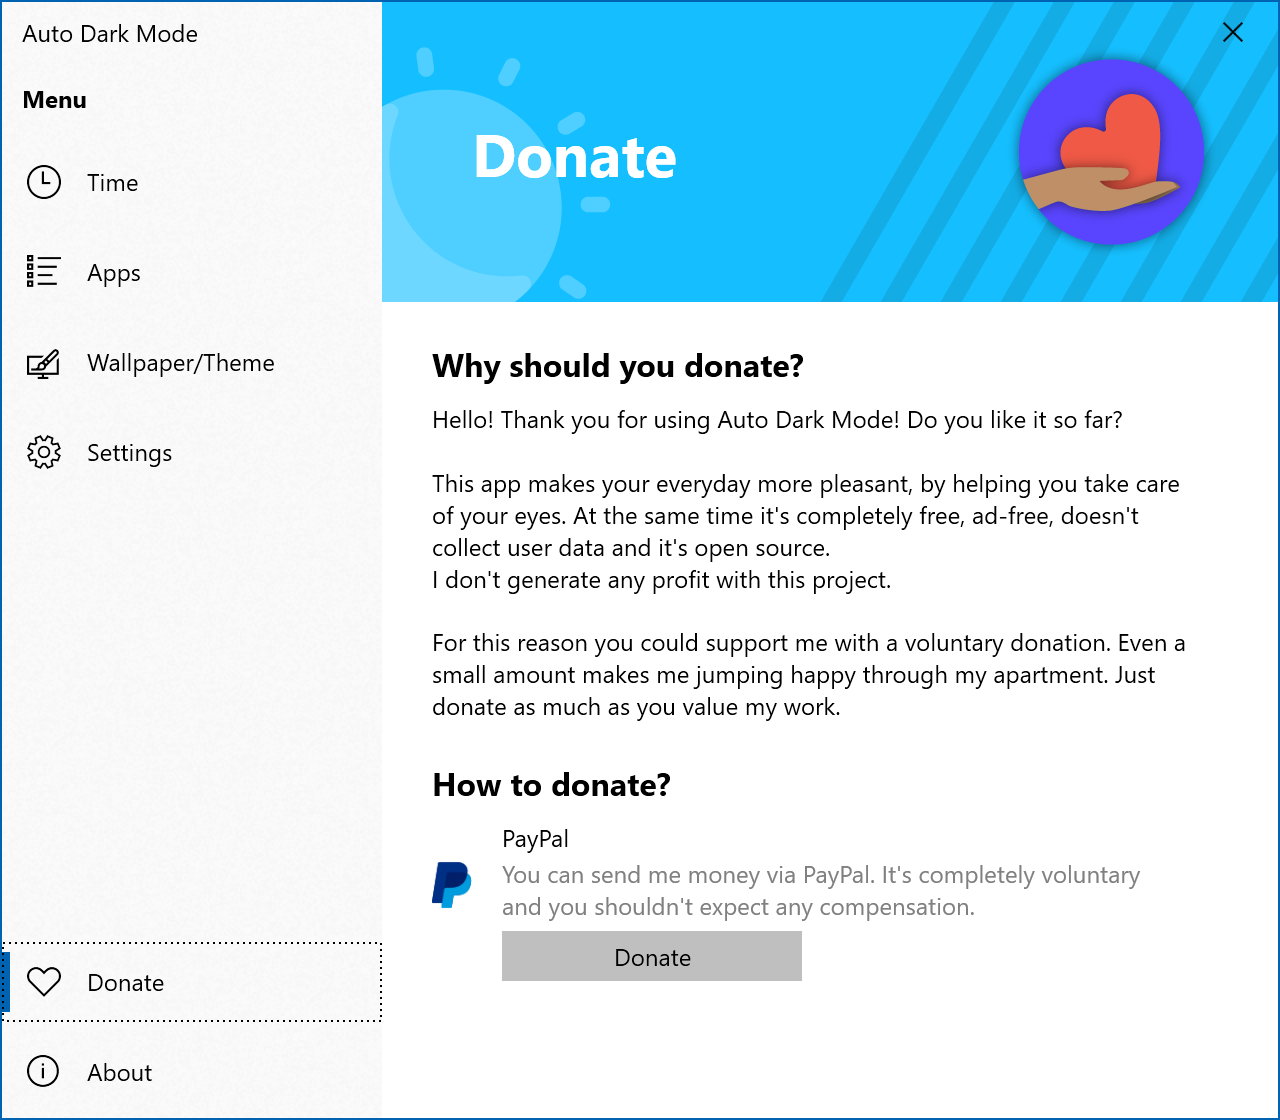Select the Apps menu label
This screenshot has height=1120, width=1280.
click(x=114, y=274)
